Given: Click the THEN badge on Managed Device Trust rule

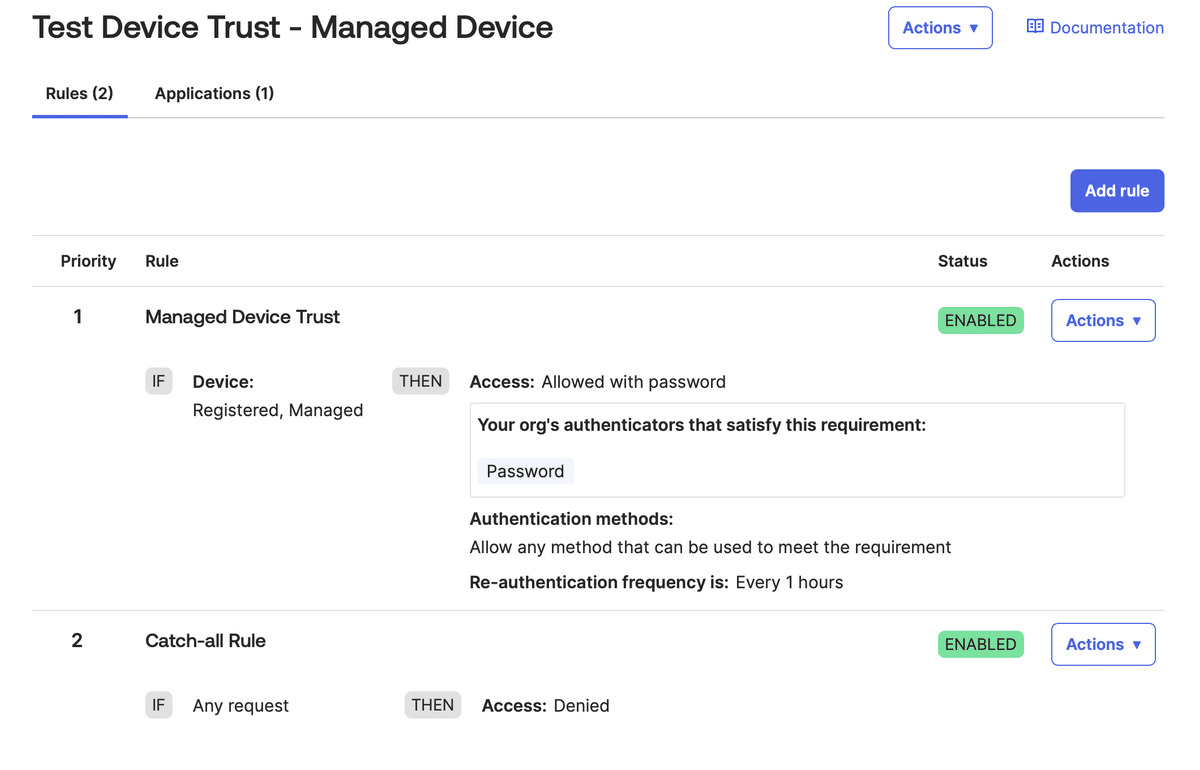Looking at the screenshot, I should (421, 381).
